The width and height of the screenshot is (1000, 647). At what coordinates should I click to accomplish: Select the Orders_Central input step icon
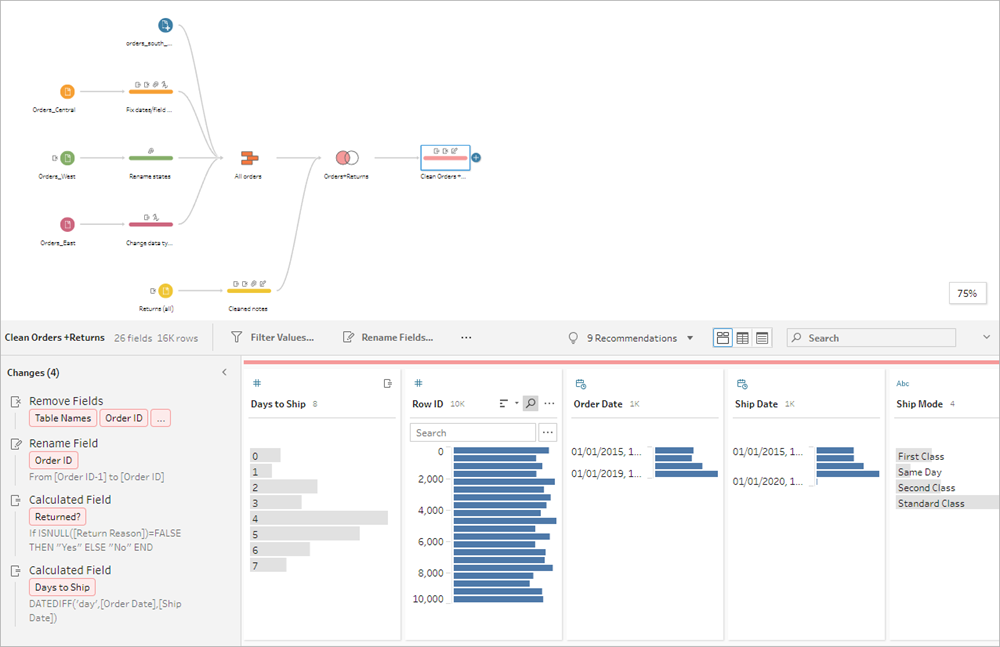pos(67,91)
